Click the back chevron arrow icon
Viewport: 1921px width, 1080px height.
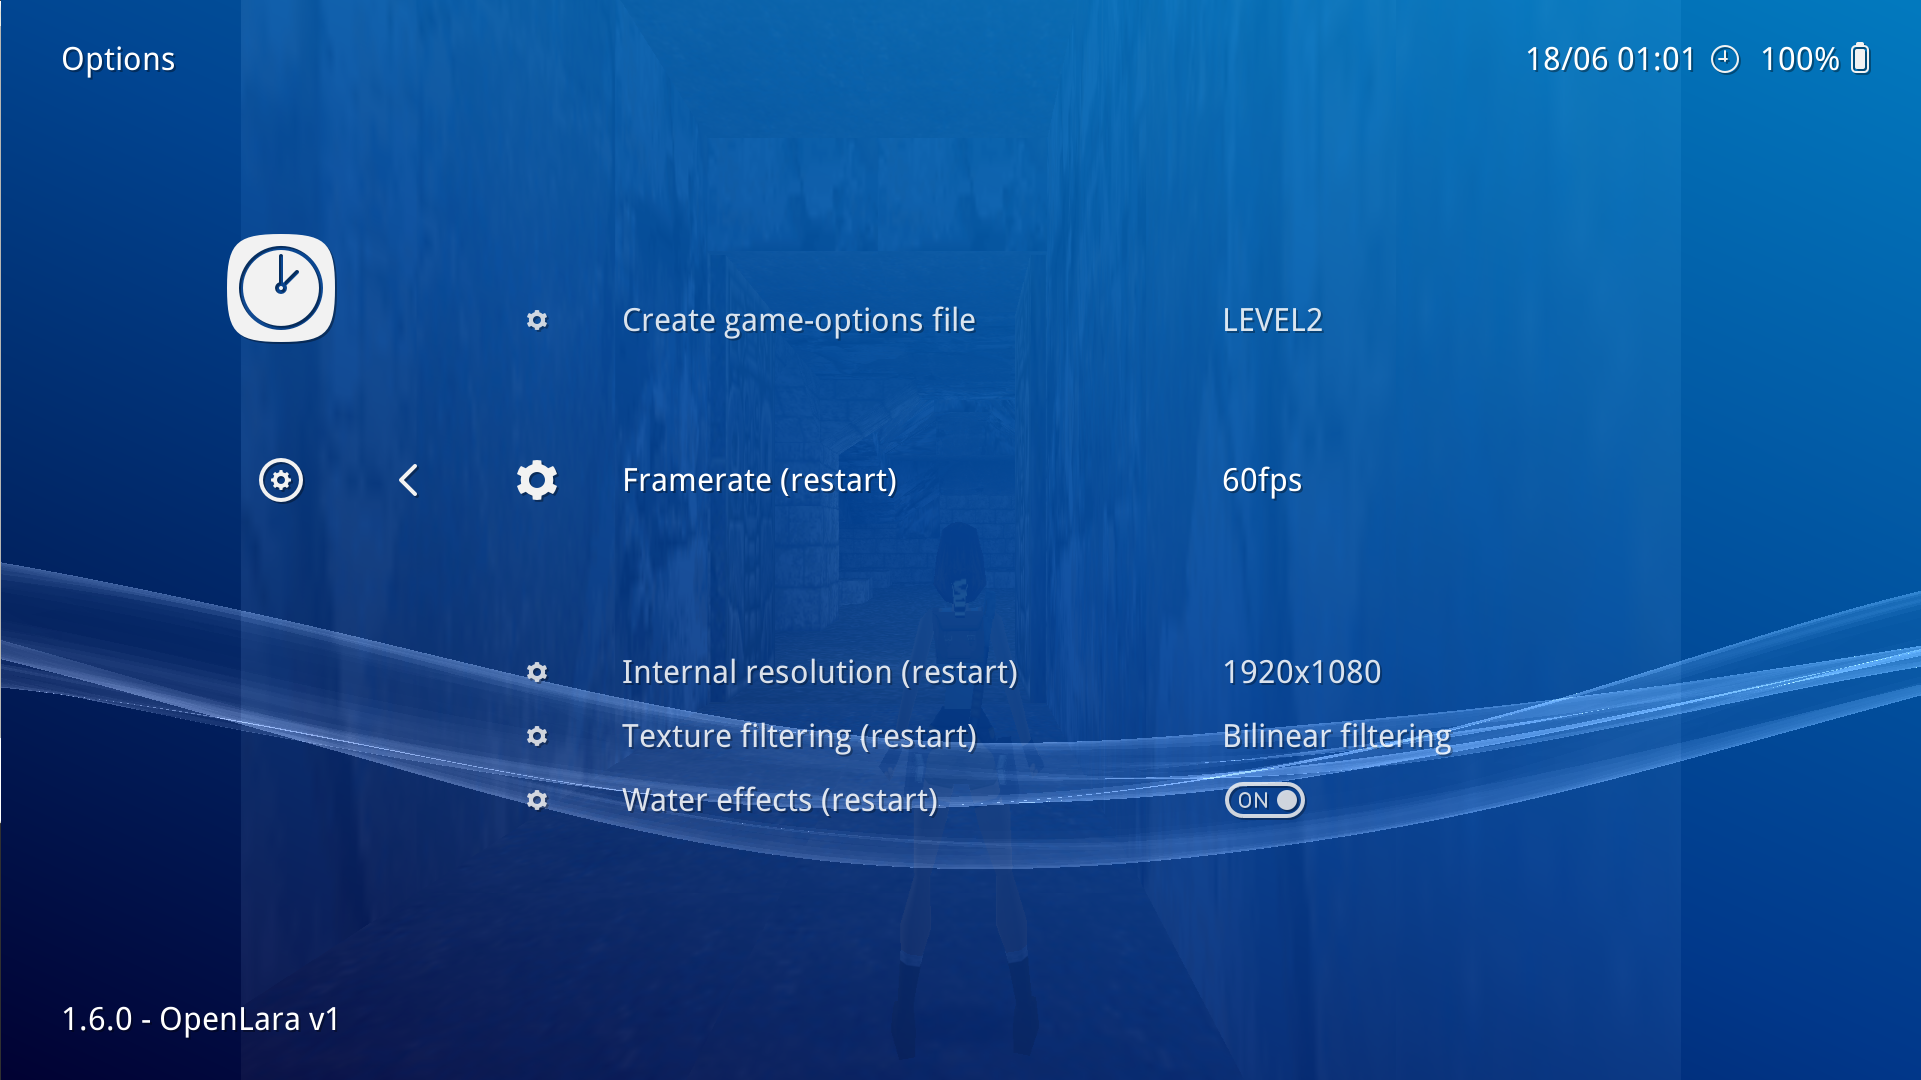[x=408, y=480]
